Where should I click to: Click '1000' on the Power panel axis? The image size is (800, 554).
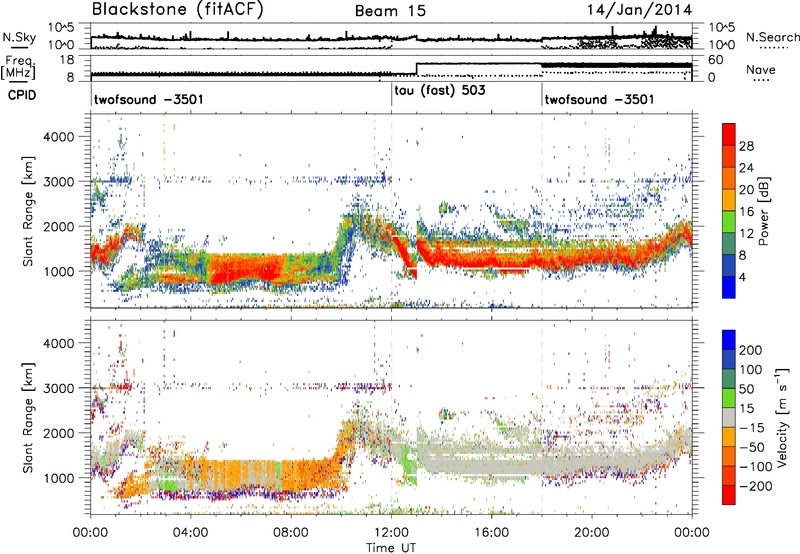(59, 271)
